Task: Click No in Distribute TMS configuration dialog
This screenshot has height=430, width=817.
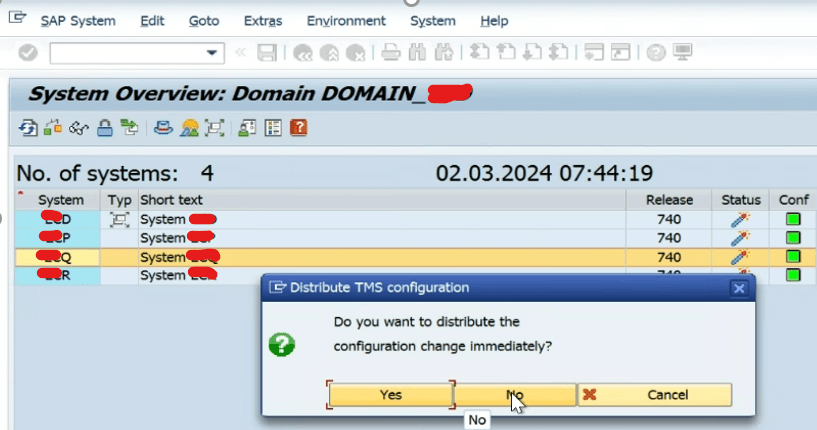Action: coord(515,395)
